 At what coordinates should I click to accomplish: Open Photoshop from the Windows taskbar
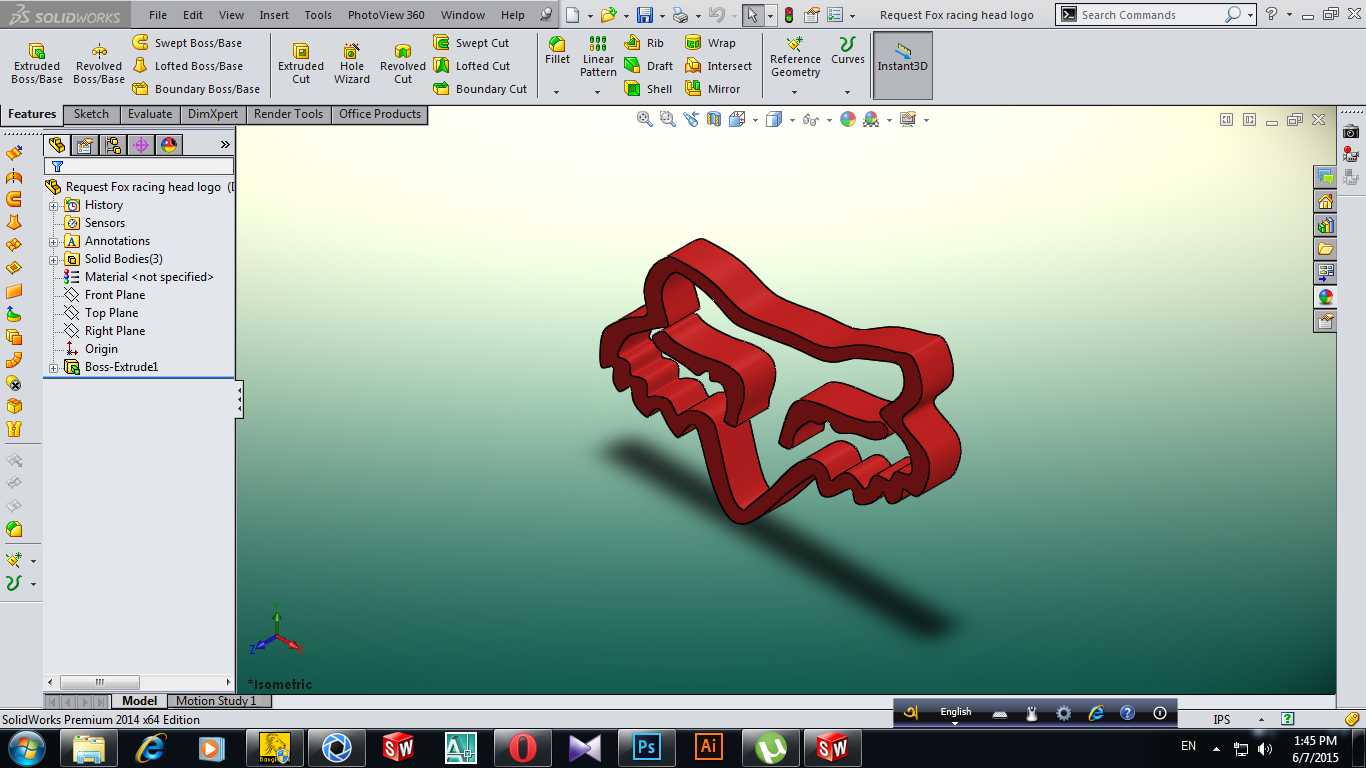tap(647, 747)
